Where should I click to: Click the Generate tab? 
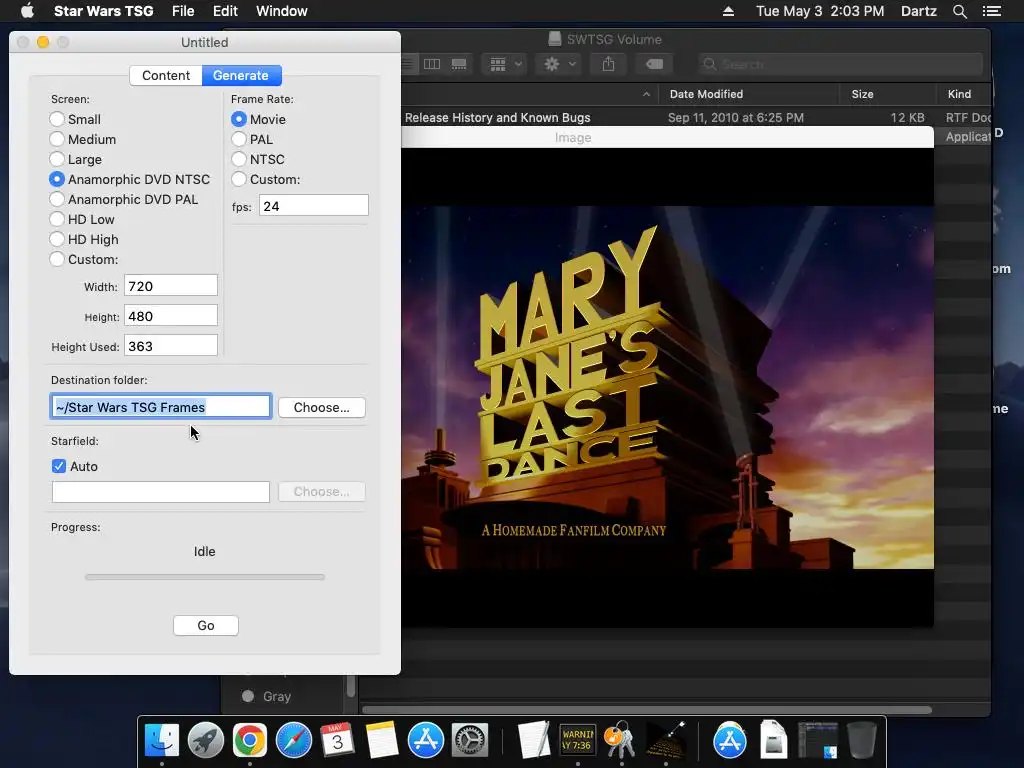coord(241,75)
